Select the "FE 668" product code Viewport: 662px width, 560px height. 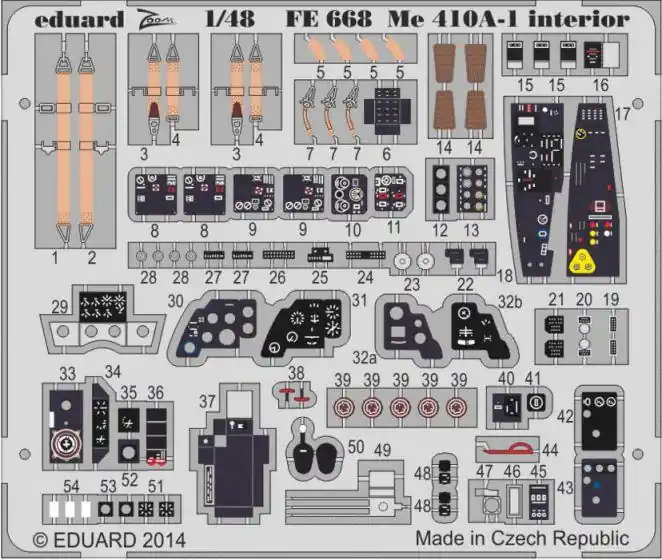click(x=329, y=19)
